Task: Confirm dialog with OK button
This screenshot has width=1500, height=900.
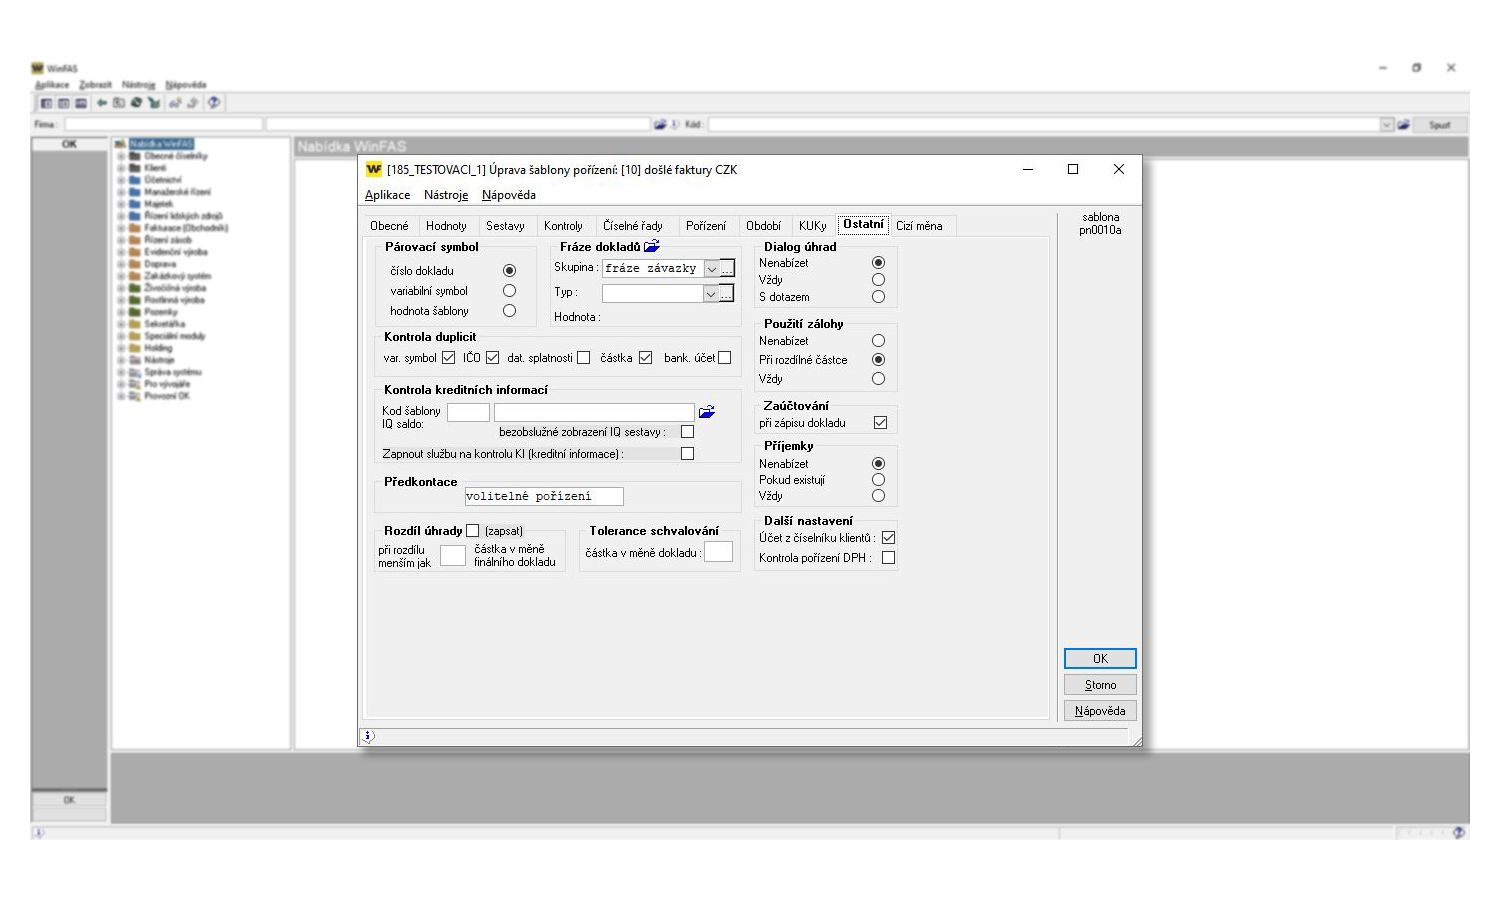Action: (1100, 659)
